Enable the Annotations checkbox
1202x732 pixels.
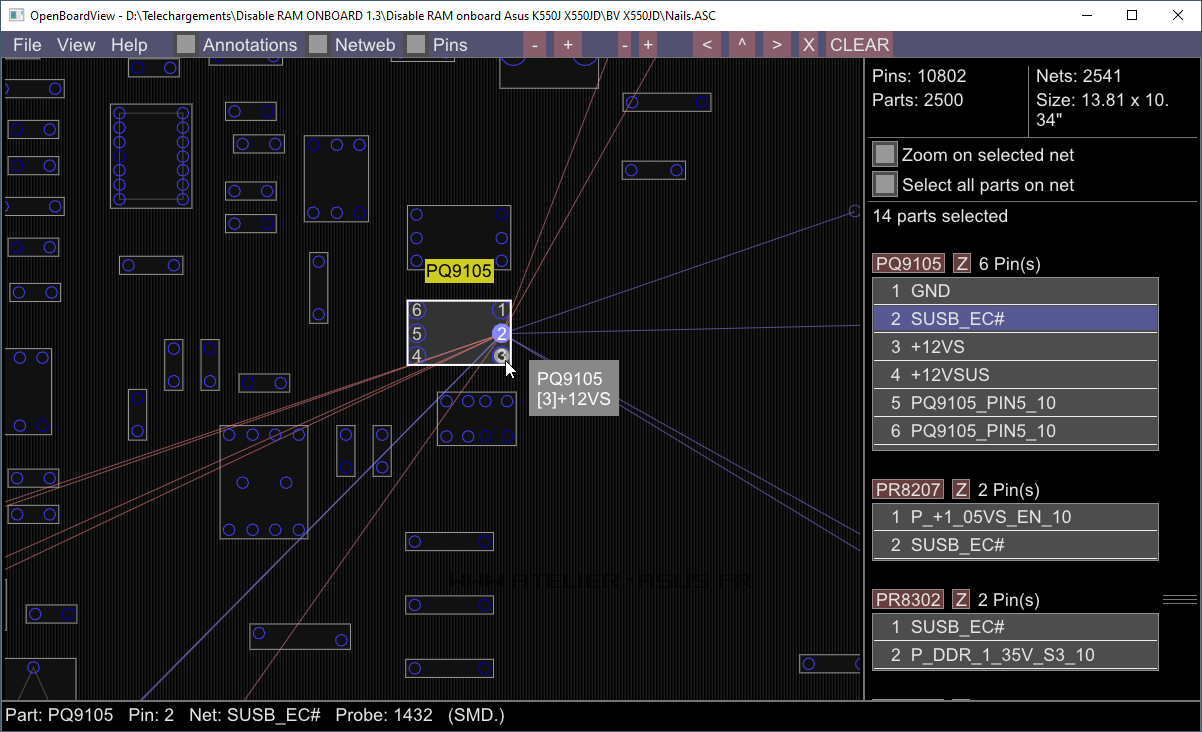click(x=186, y=45)
